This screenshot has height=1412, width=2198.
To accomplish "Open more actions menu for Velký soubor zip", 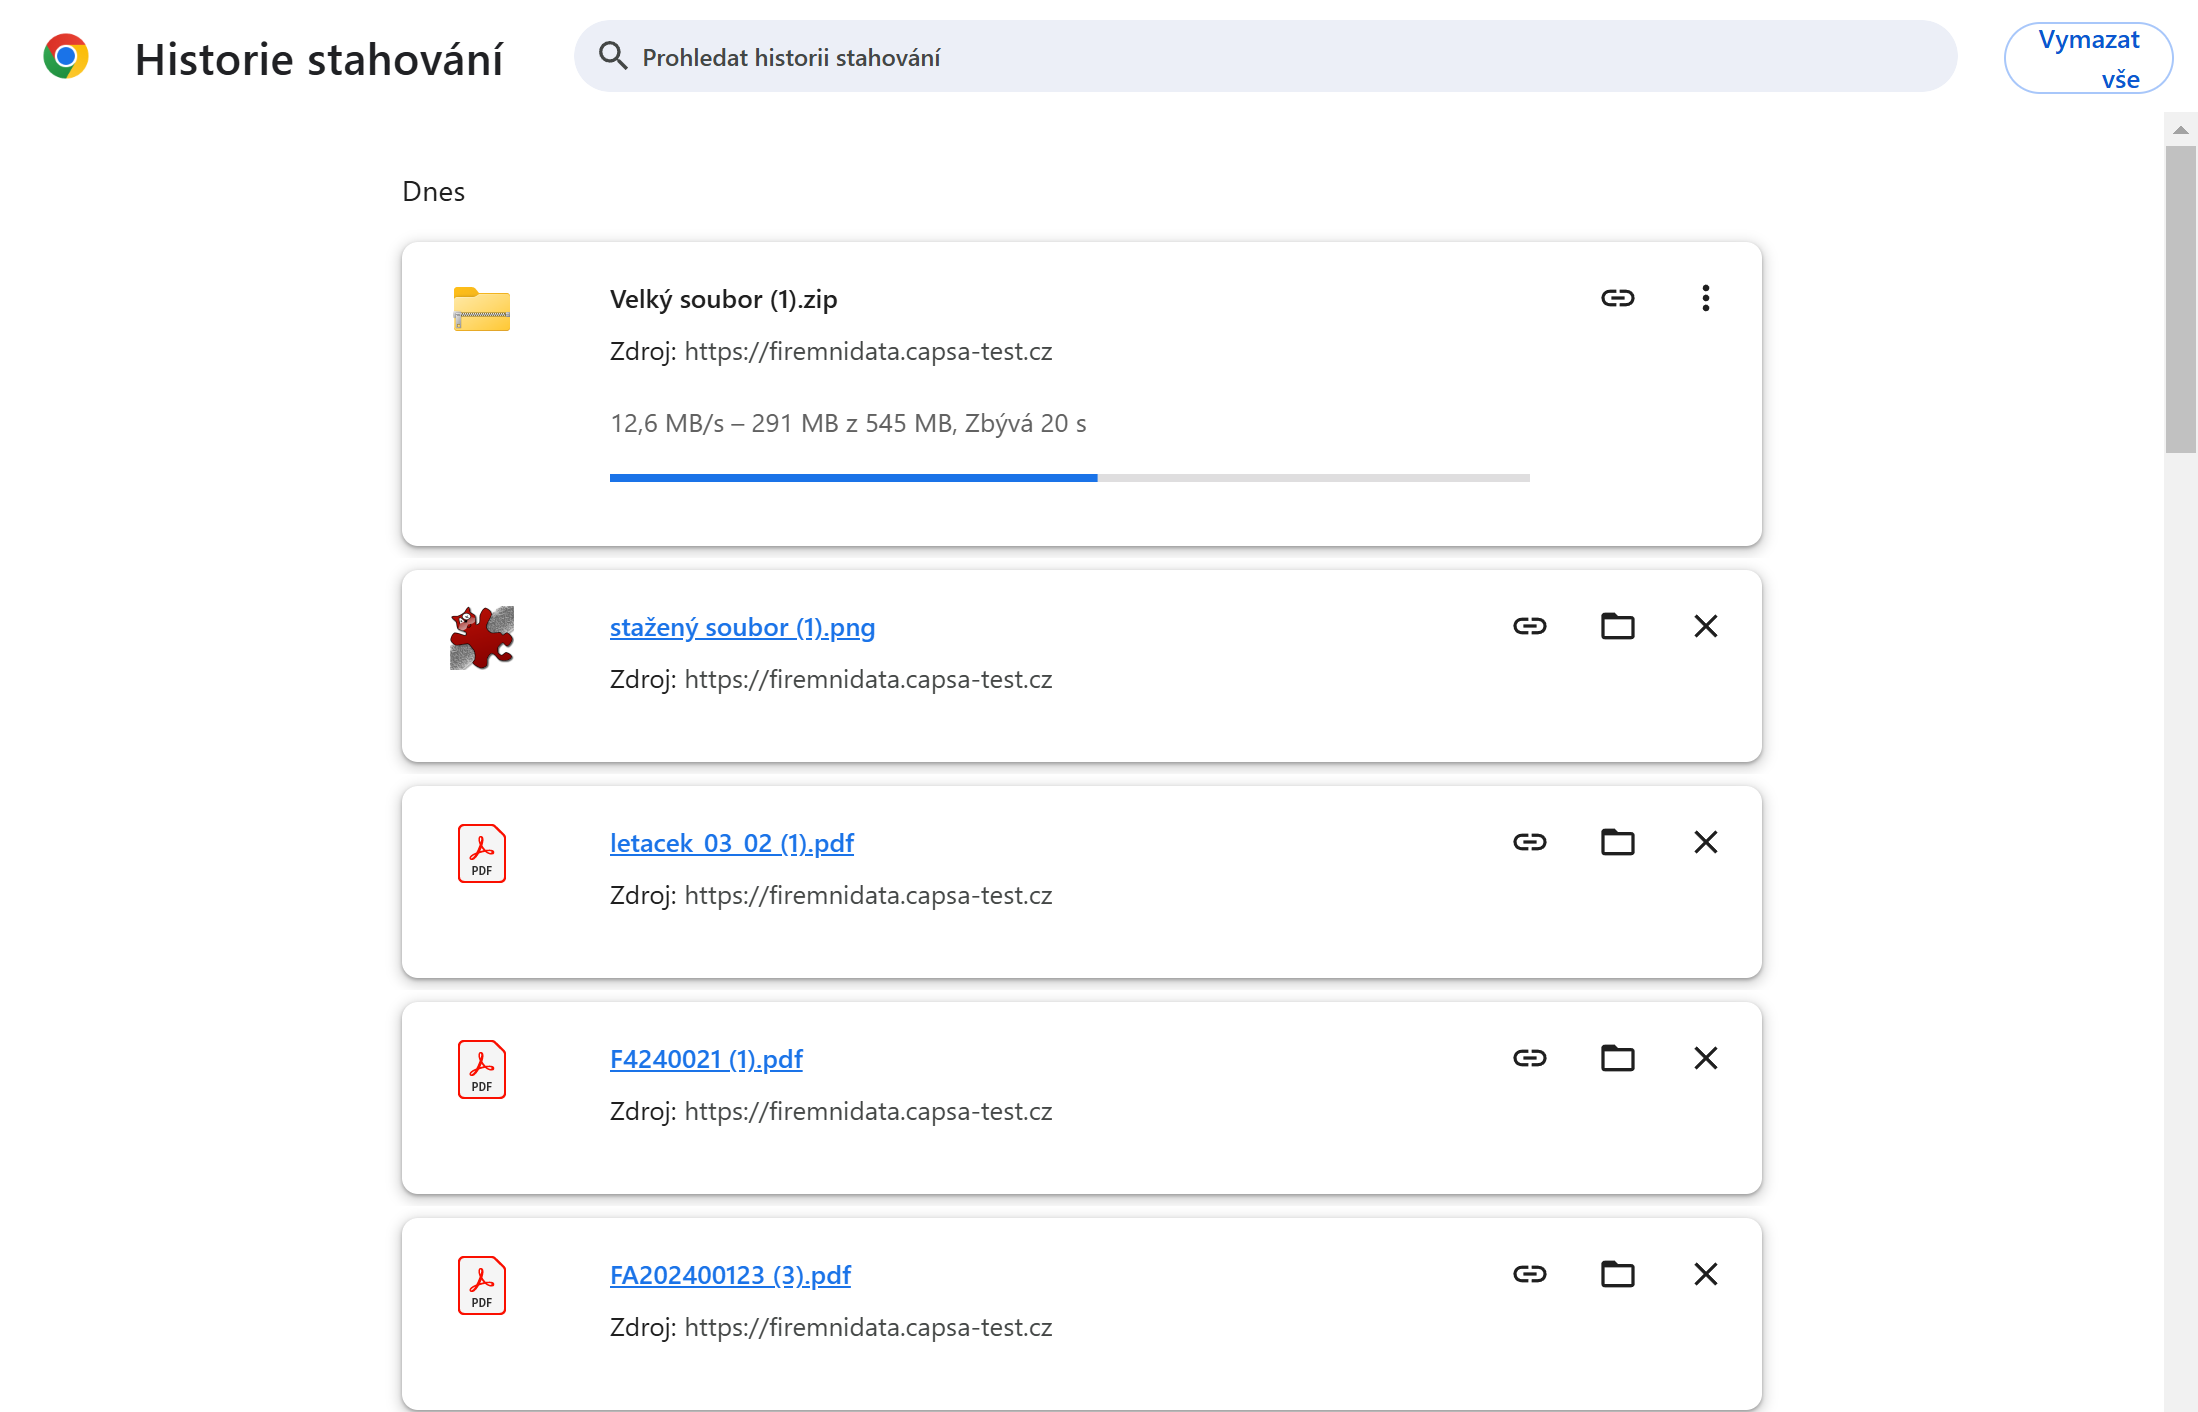I will coord(1705,298).
